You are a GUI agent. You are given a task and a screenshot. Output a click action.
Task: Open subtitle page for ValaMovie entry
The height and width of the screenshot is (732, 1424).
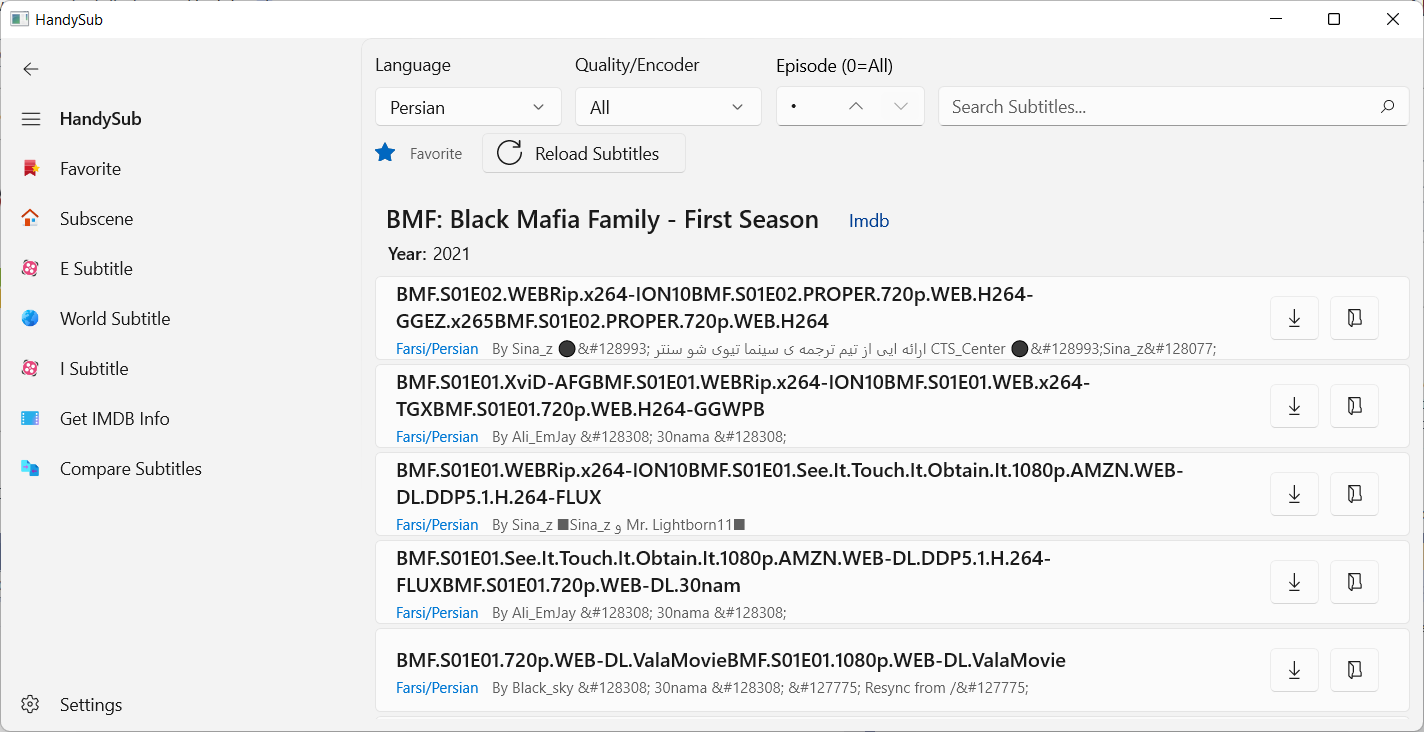point(1355,670)
